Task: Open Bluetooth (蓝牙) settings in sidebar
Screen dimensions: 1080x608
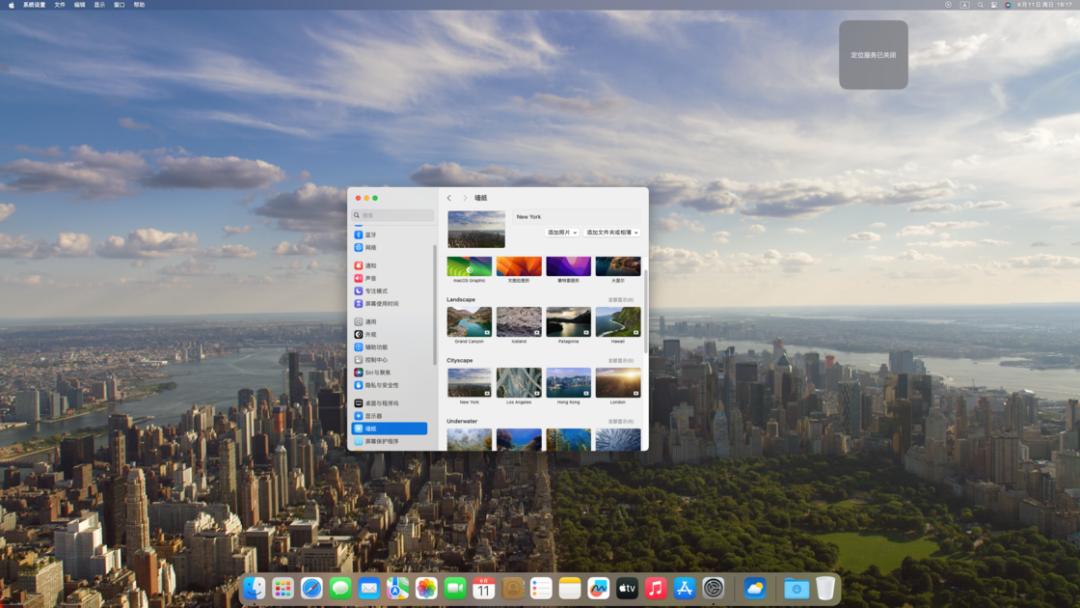Action: tap(370, 235)
